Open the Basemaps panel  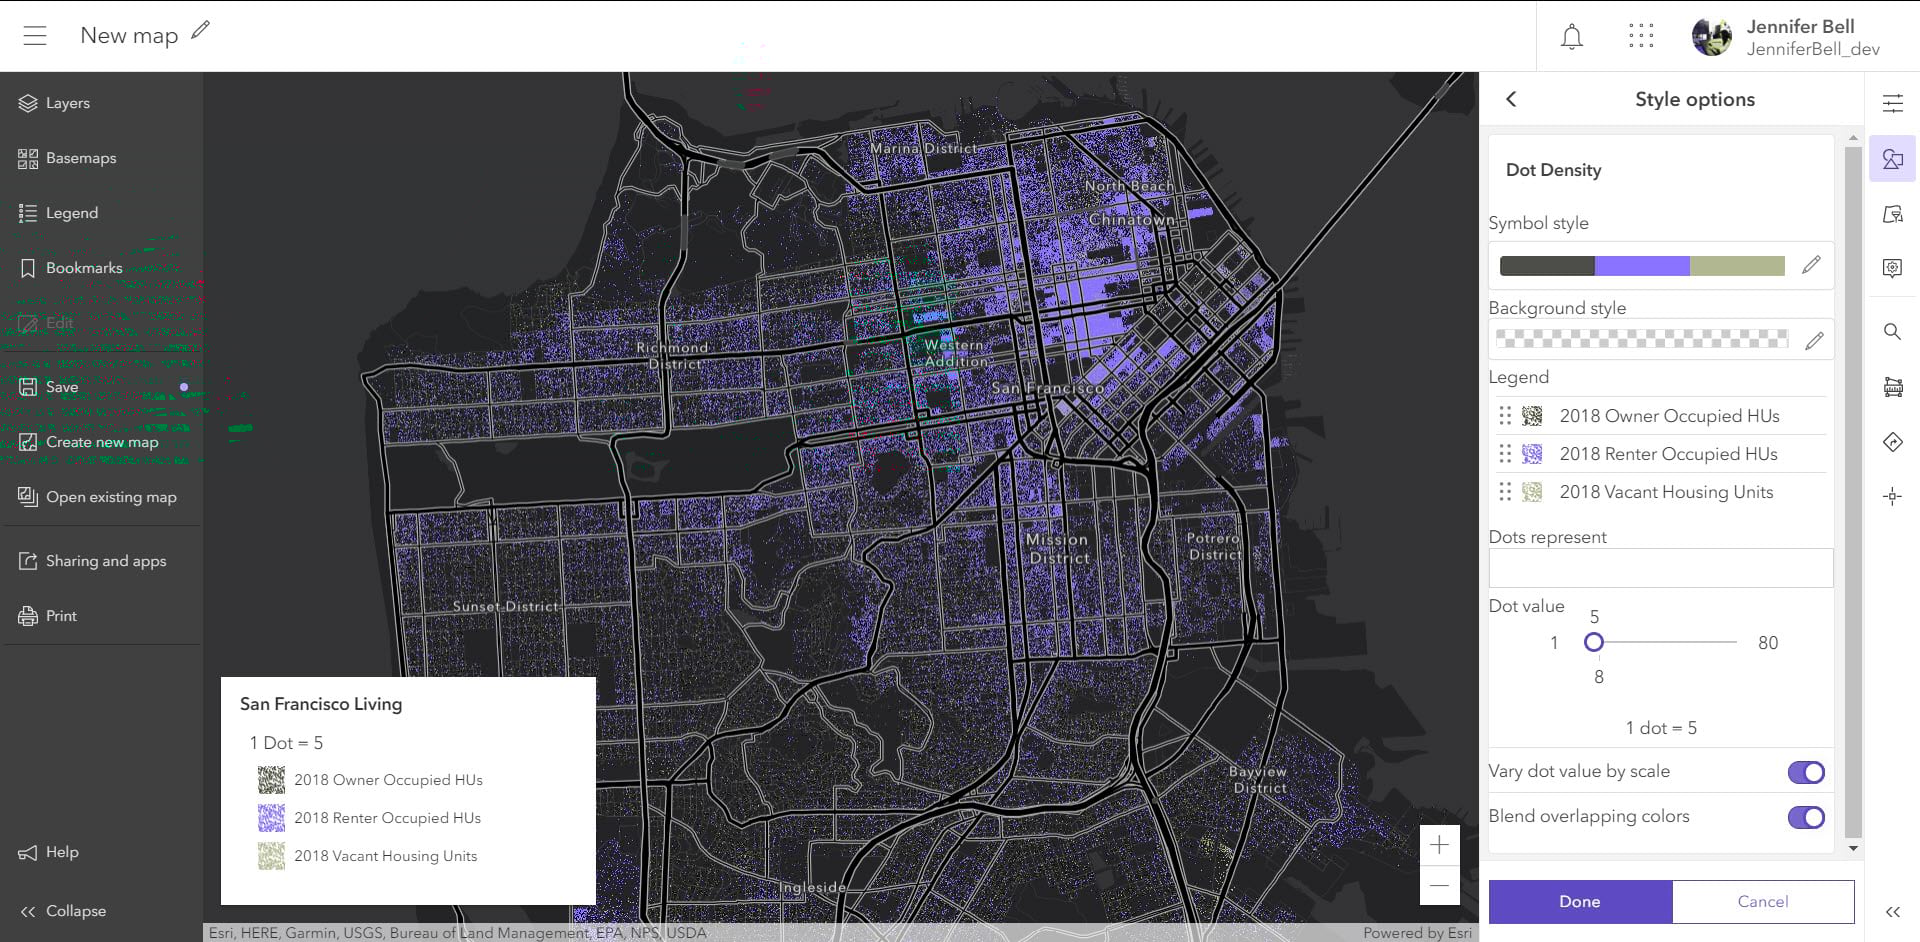[x=80, y=158]
